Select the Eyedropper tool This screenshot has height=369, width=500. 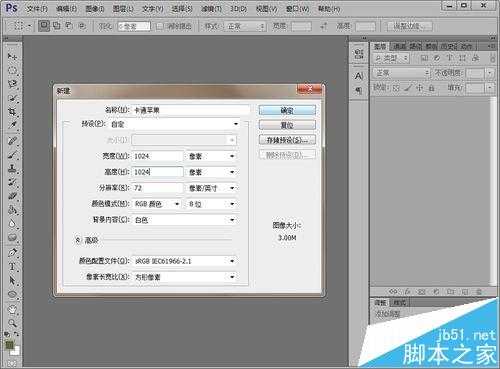click(x=12, y=125)
